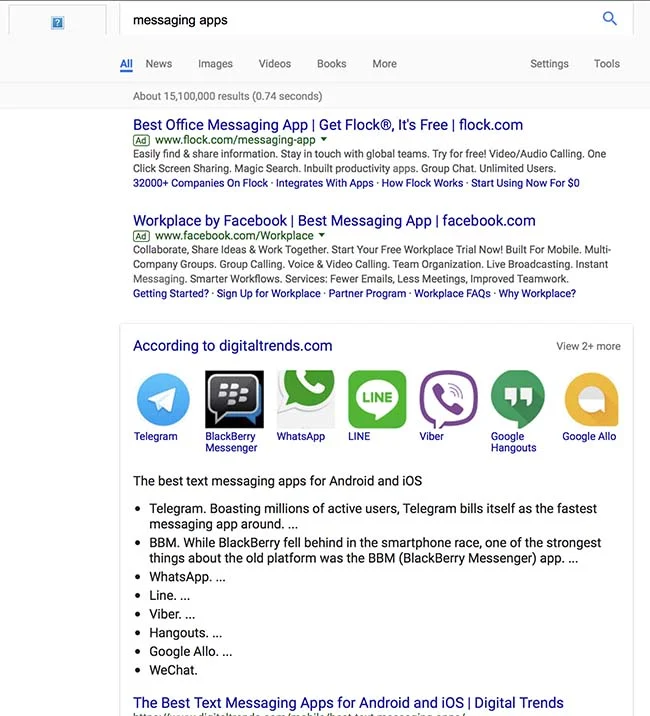This screenshot has height=716, width=650.
Task: Click the Workplace FAQs sitelink
Action: tap(452, 294)
